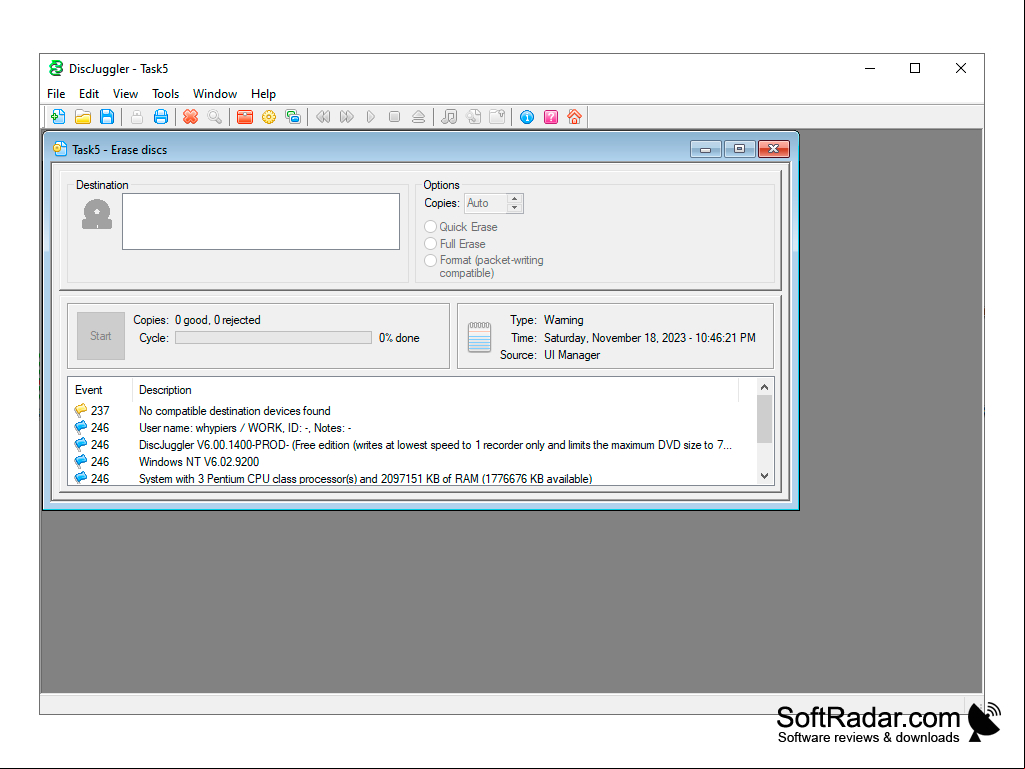Screen dimensions: 1025x769
Task: Click the red toolbox toolbar icon
Action: click(x=245, y=117)
